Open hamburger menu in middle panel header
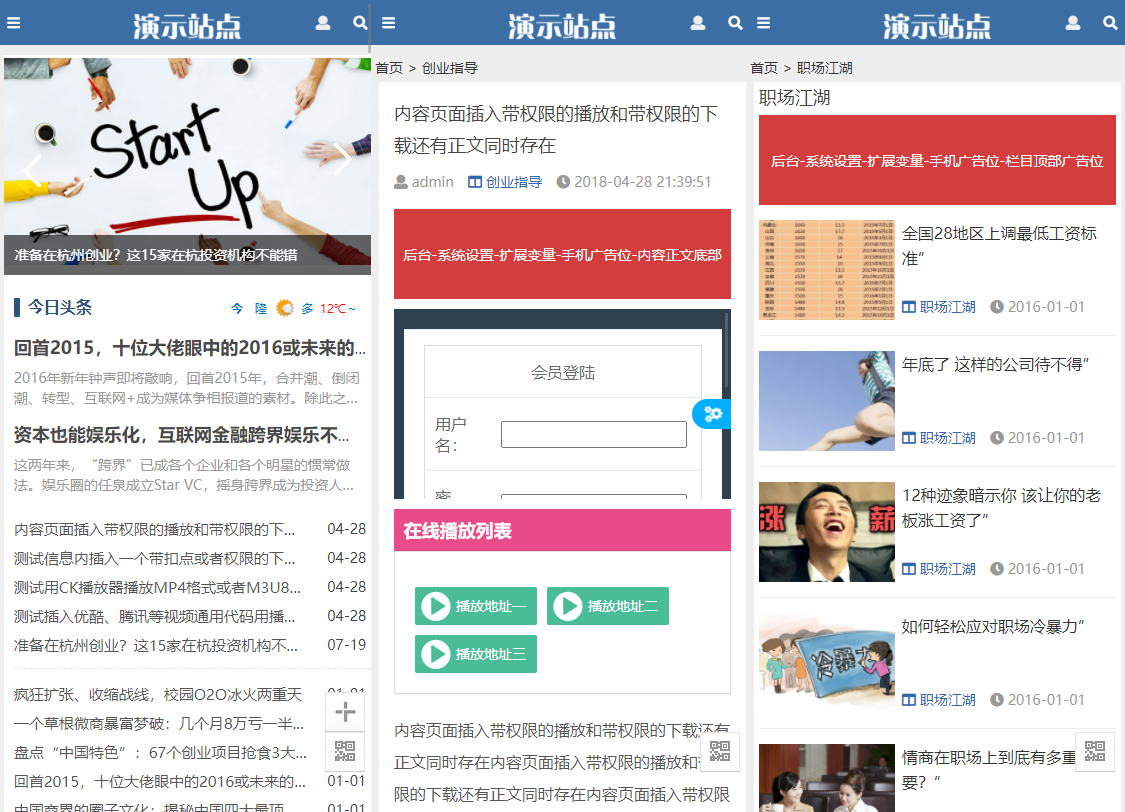The height and width of the screenshot is (812, 1125). tap(389, 23)
